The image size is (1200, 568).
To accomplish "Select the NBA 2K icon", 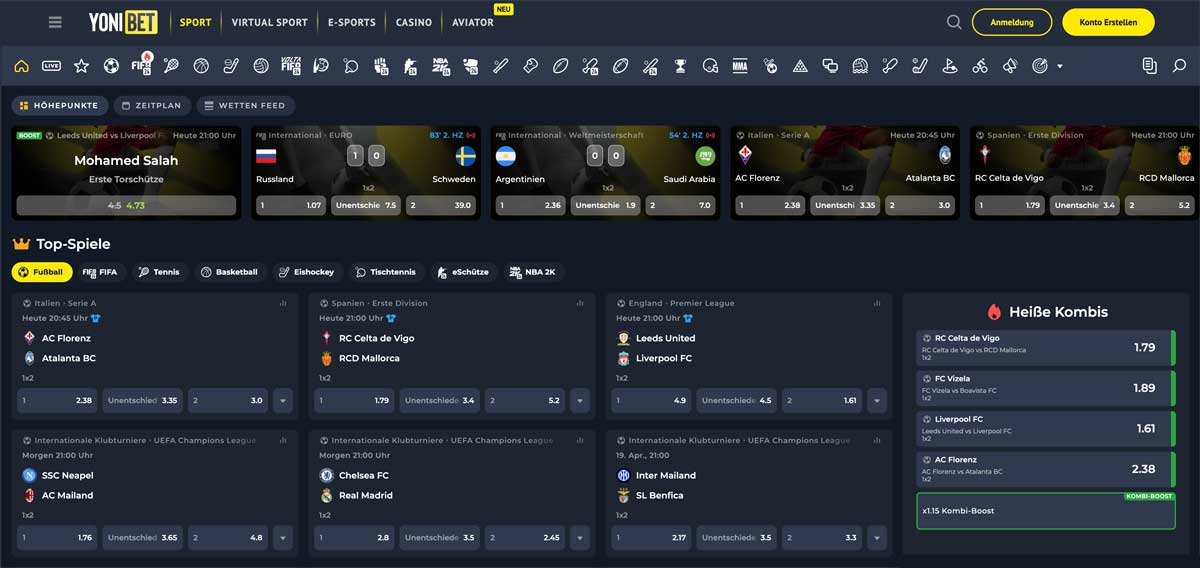I will click(441, 66).
